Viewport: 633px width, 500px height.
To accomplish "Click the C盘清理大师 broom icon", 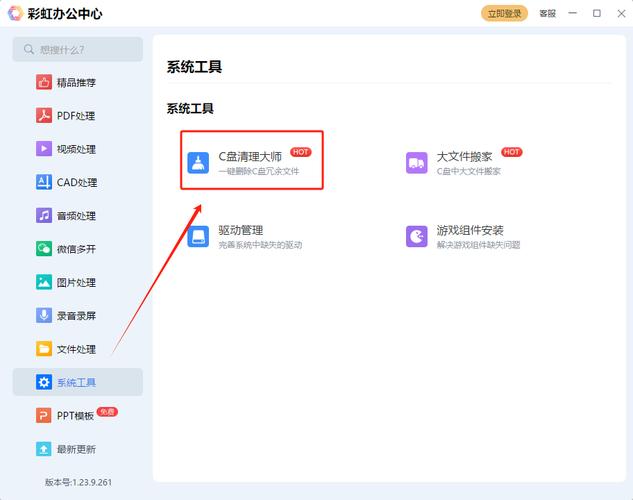I will tap(199, 163).
